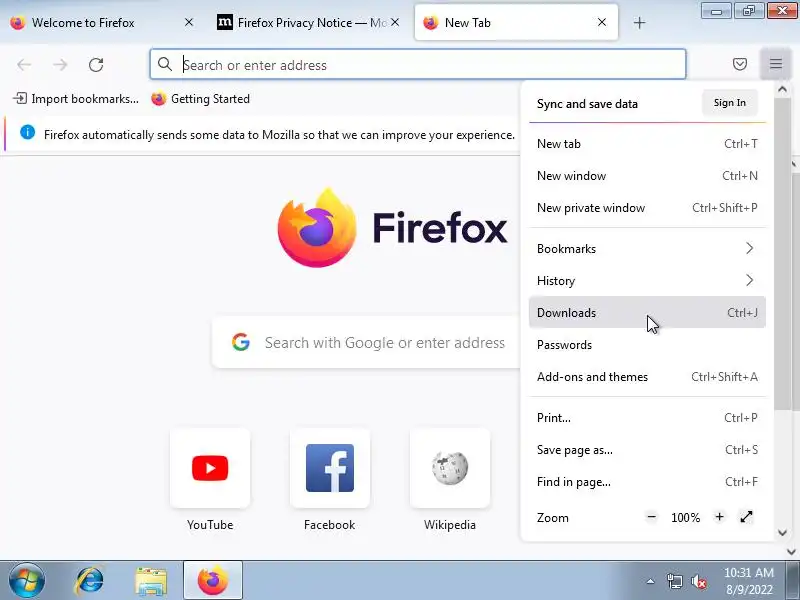Reset zoom by clicking 100%

(x=685, y=517)
